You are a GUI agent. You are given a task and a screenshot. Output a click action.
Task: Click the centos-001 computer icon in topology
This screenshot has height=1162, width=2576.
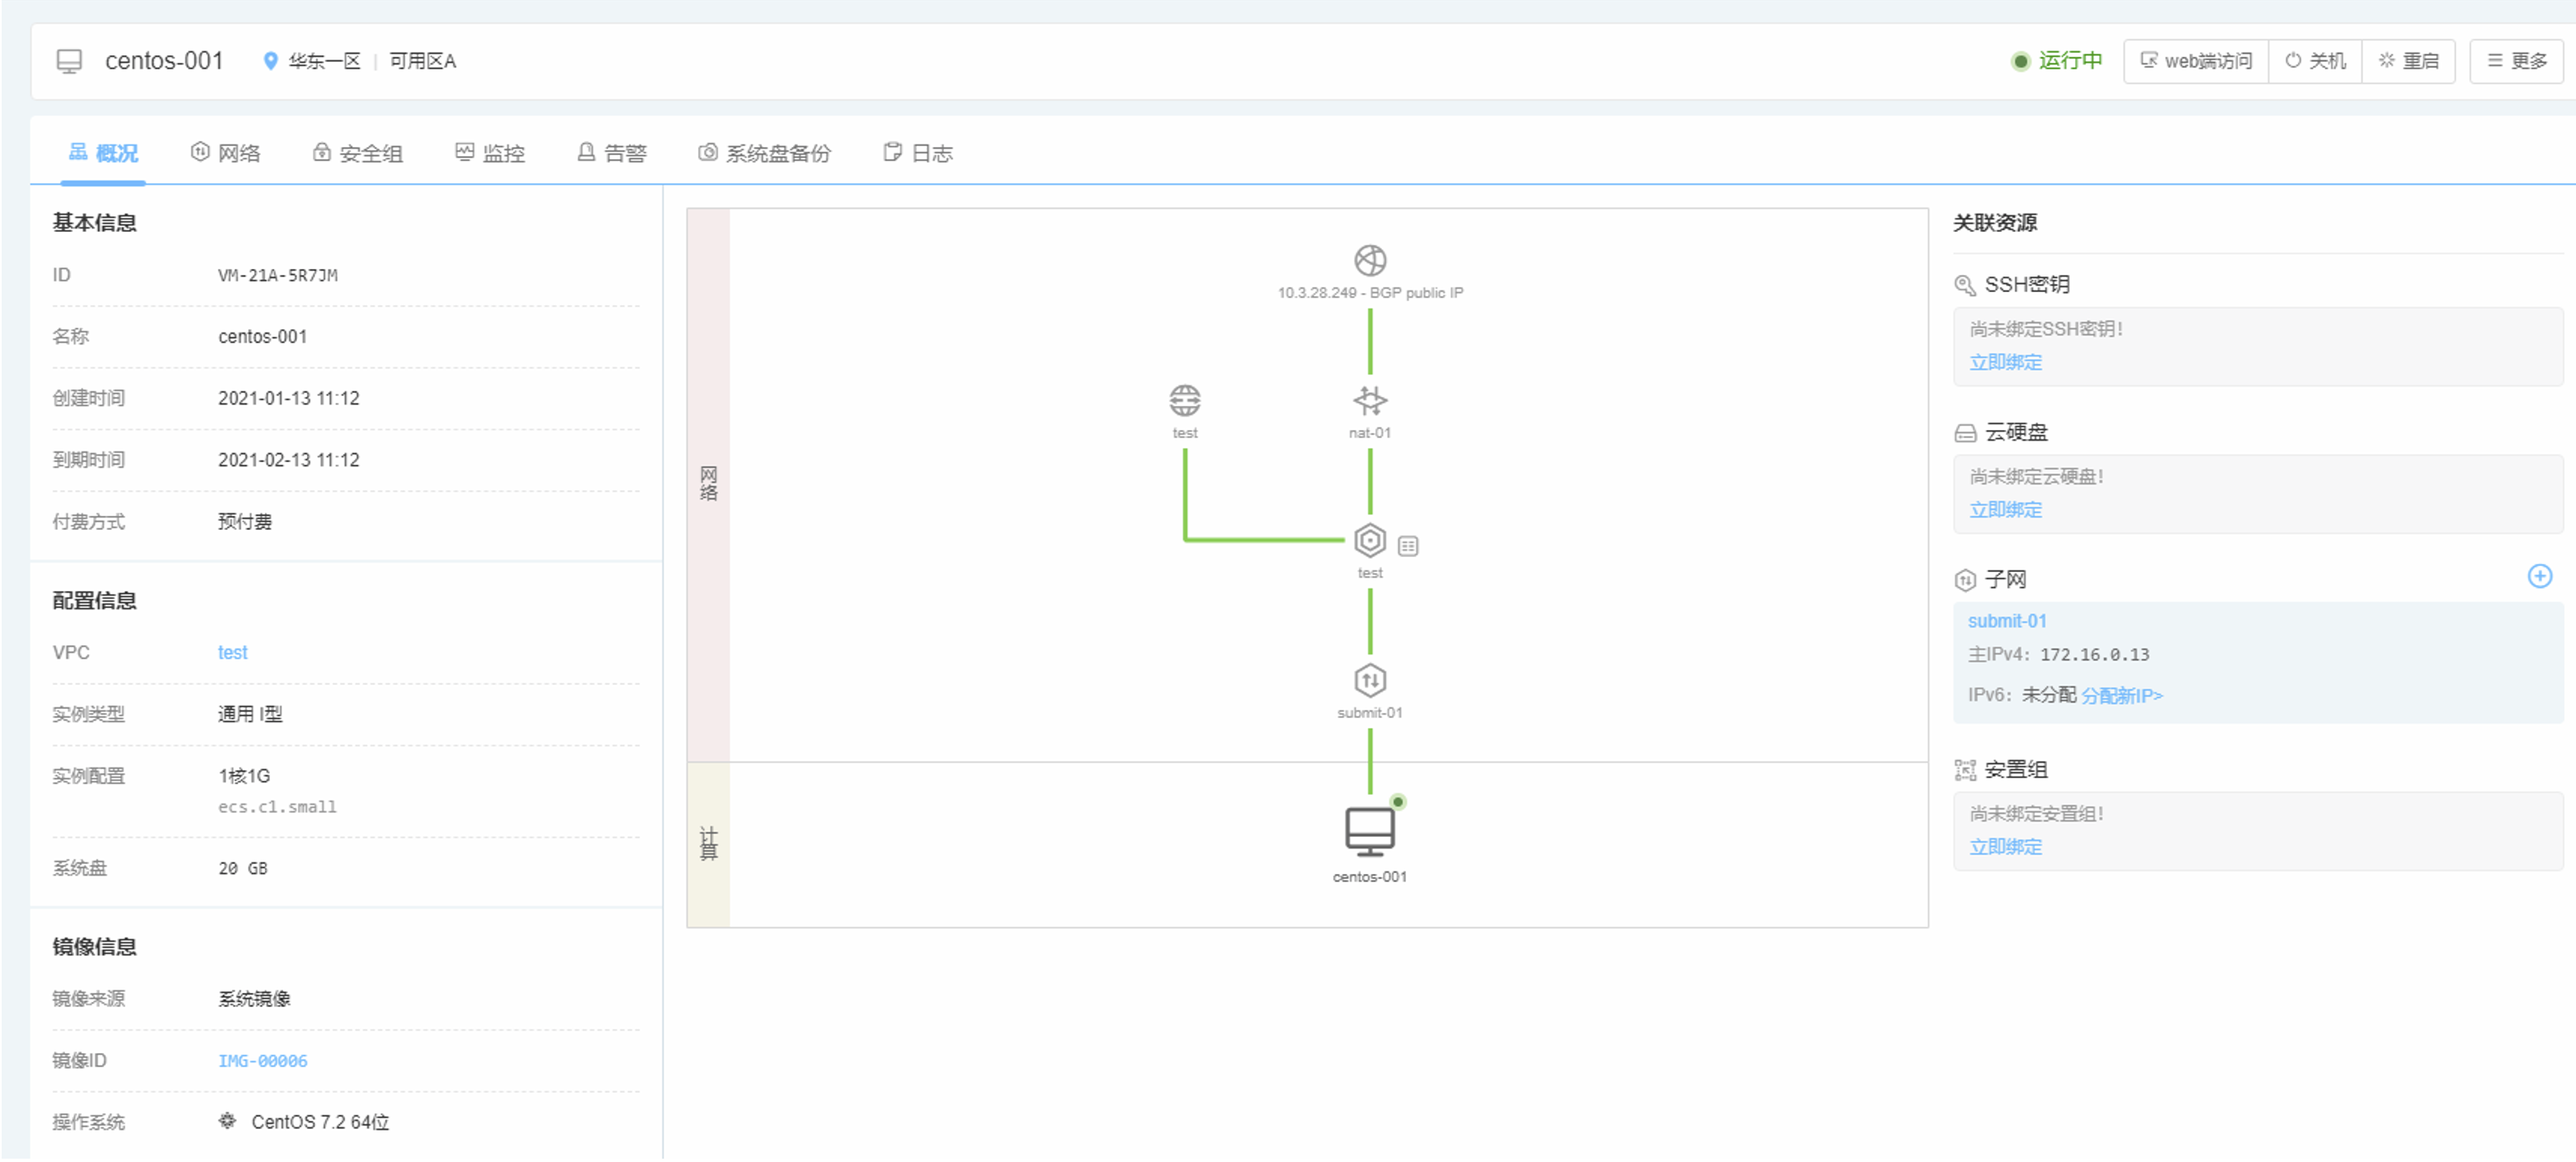tap(1369, 830)
